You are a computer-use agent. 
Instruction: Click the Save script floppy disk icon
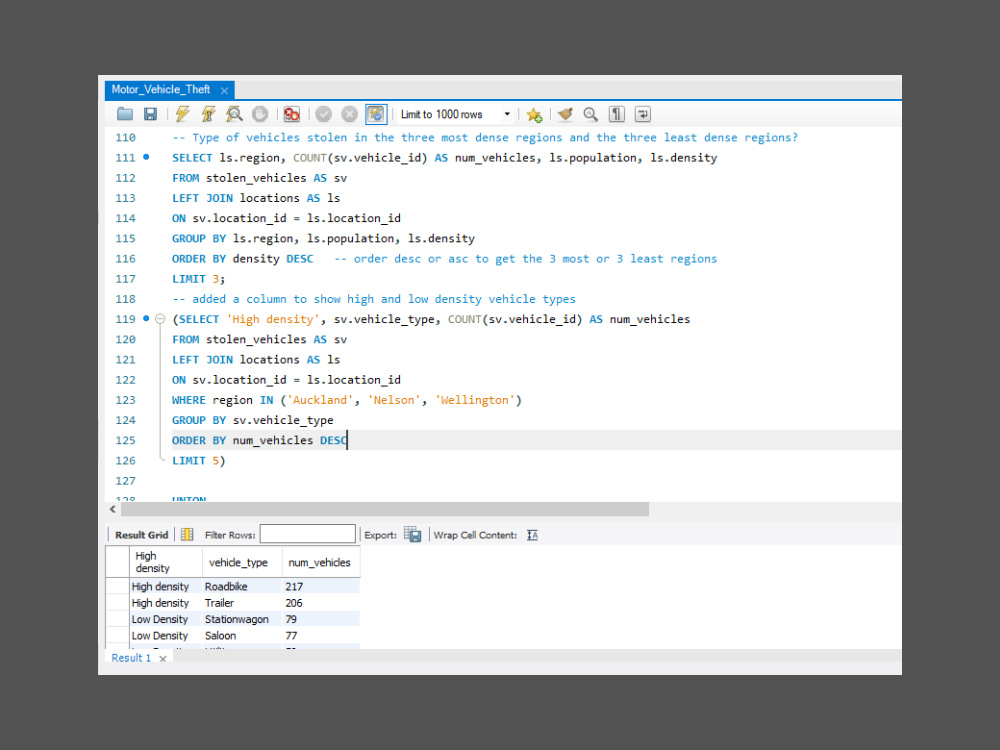(x=151, y=114)
